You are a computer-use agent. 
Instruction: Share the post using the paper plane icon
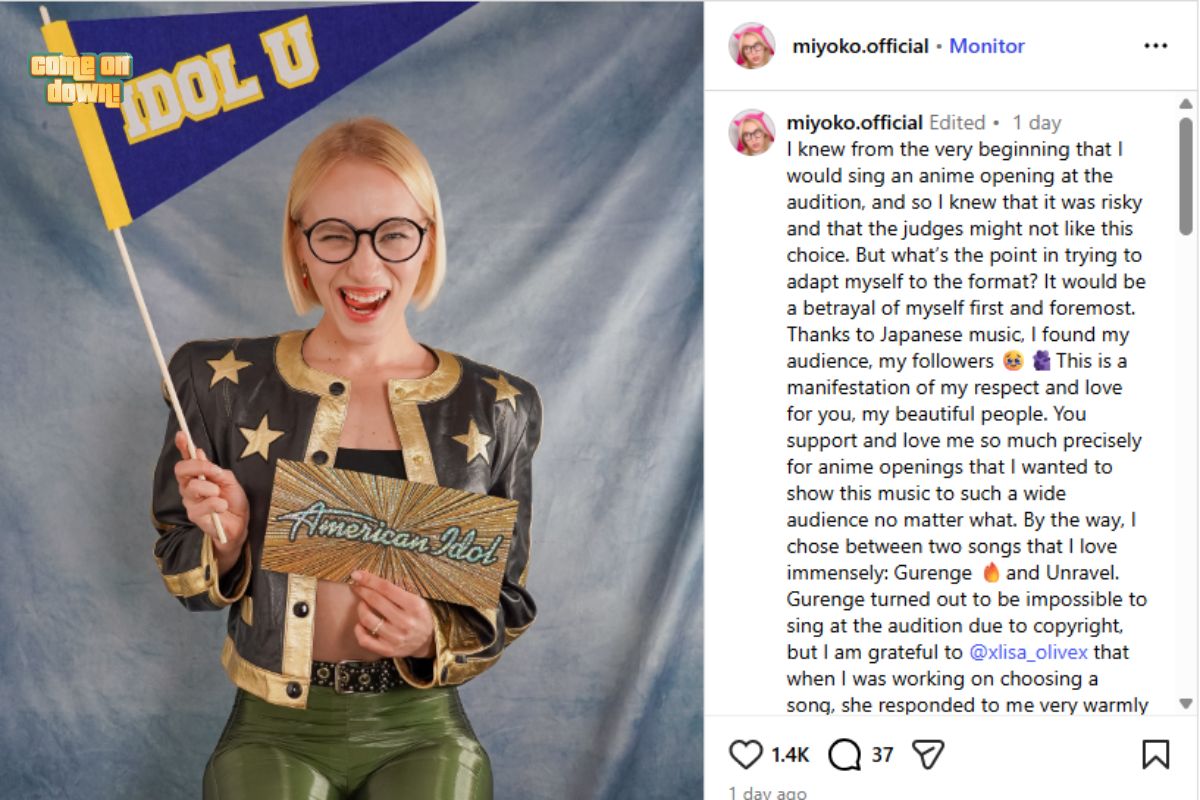pyautogui.click(x=929, y=754)
